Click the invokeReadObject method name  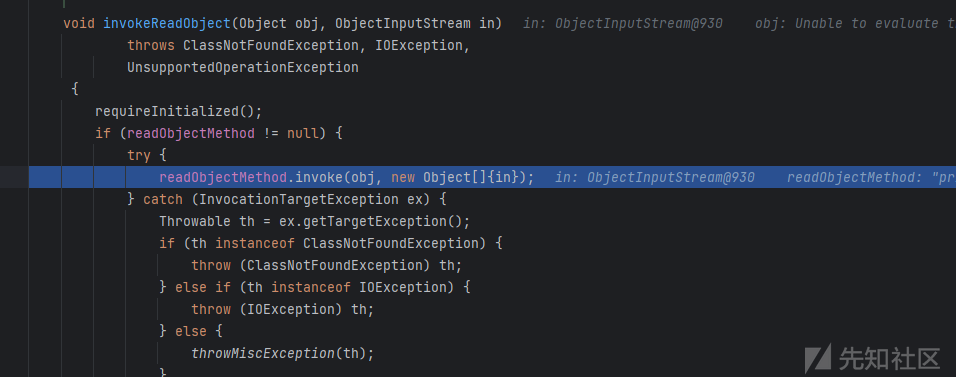click(166, 24)
